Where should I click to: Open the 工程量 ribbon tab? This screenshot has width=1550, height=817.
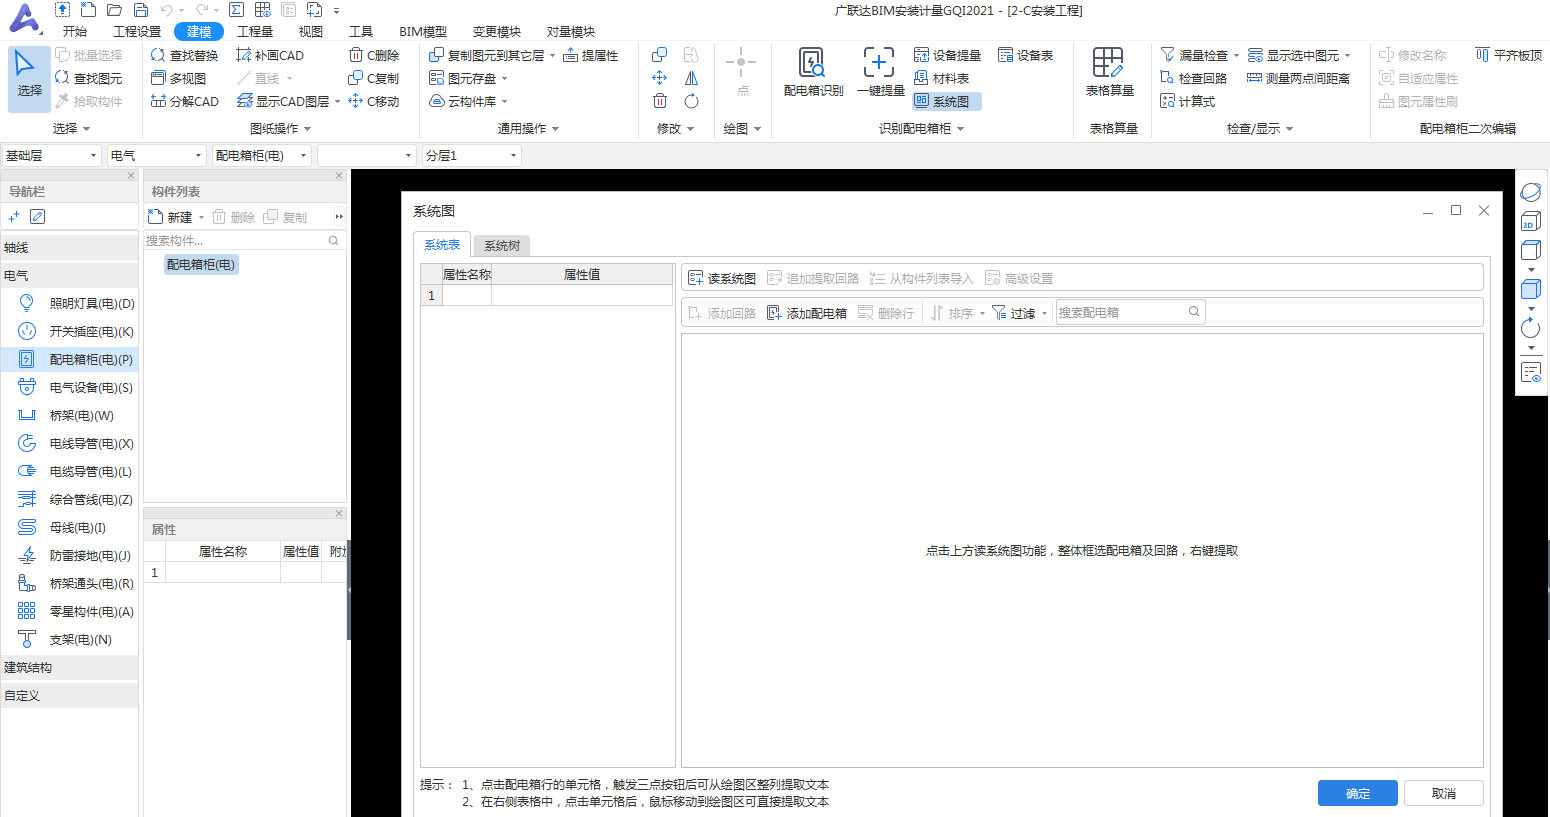(255, 31)
